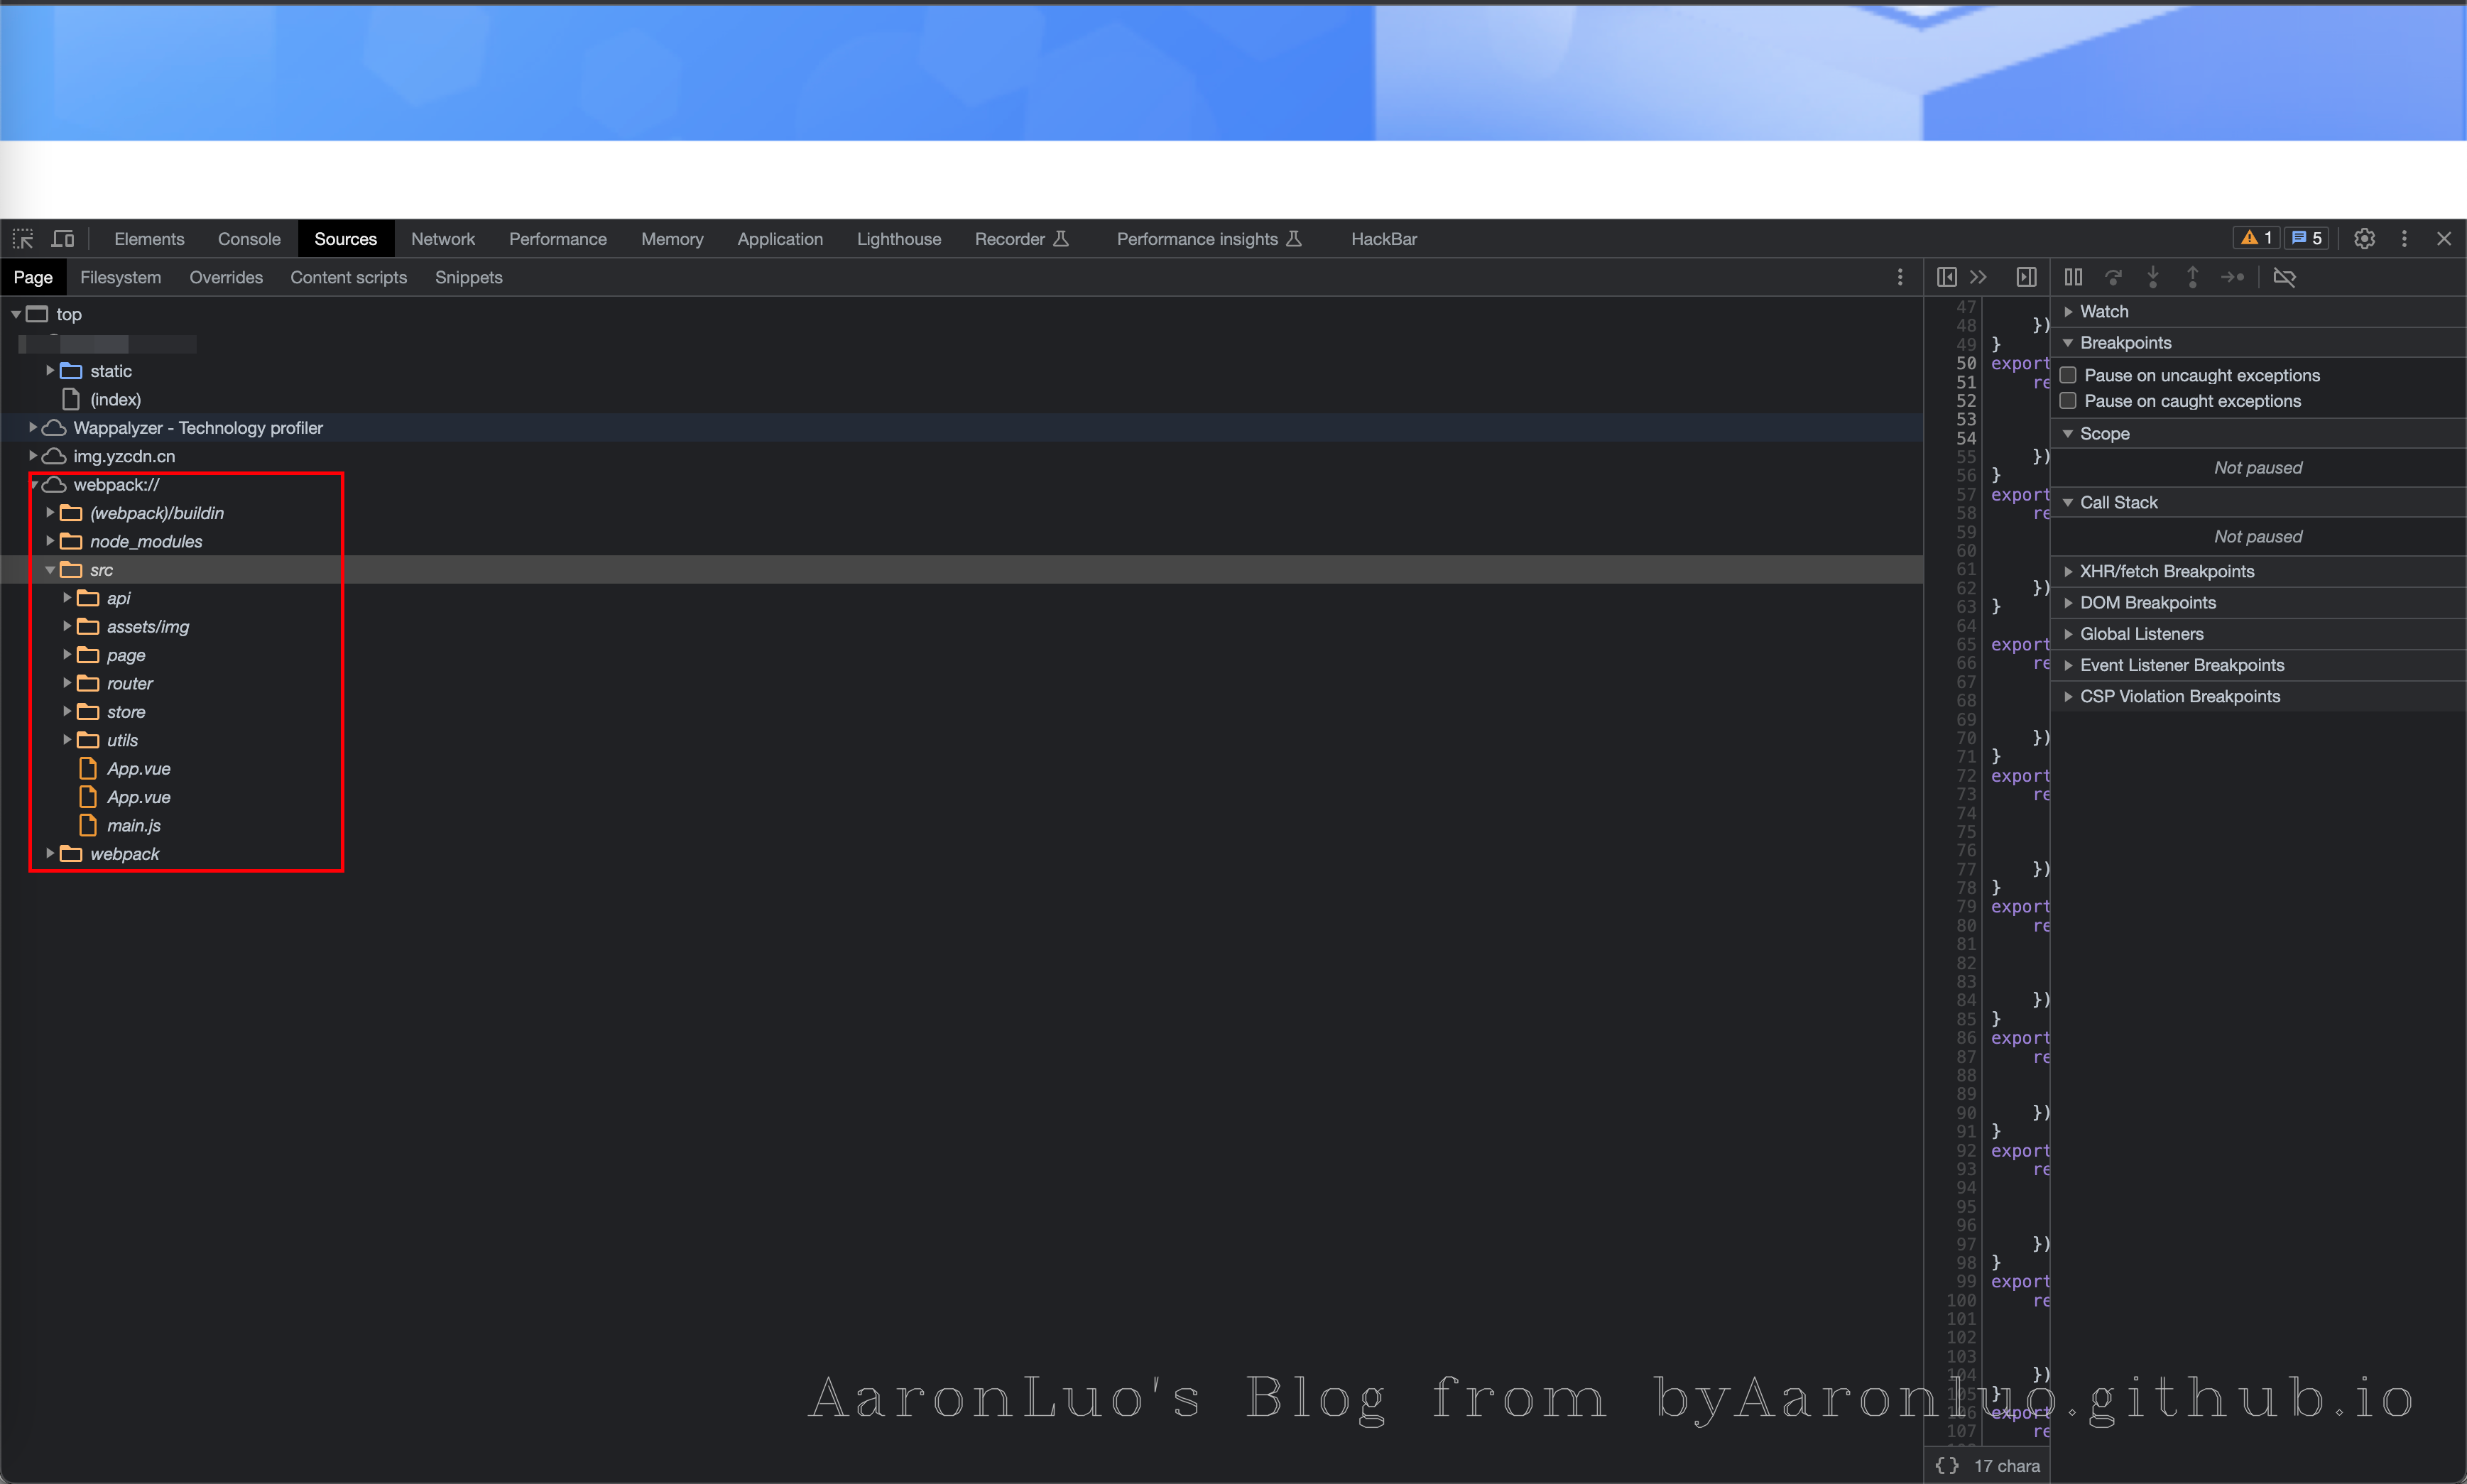Toggle the device toolbar icon
The image size is (2467, 1484).
tap(63, 239)
